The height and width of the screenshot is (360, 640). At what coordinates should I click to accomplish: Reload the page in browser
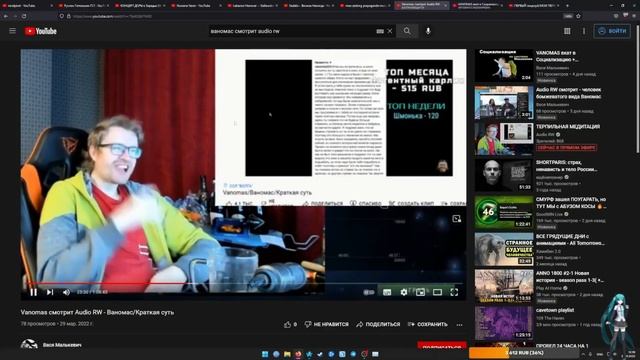24,16
